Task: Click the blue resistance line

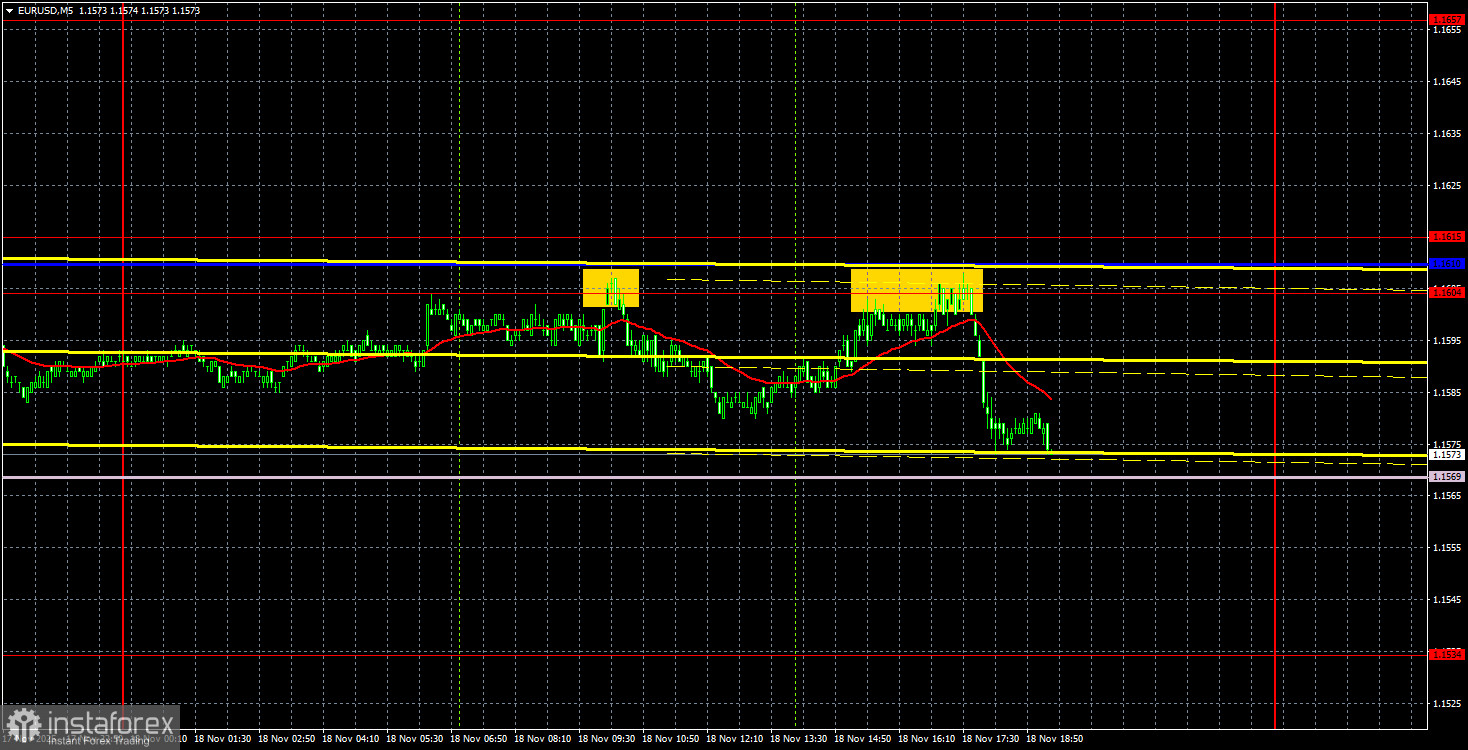Action: coord(700,263)
